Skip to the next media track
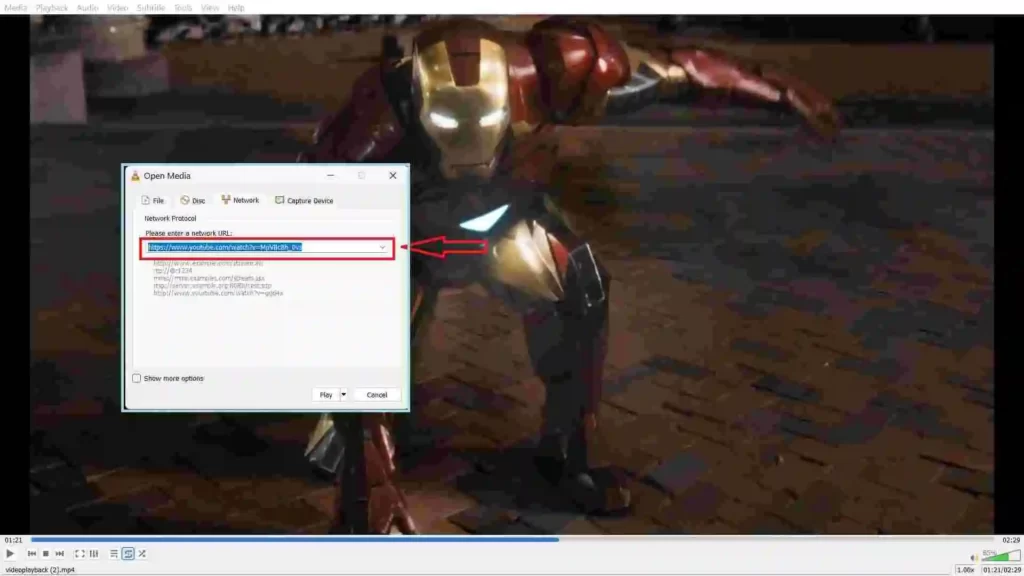This screenshot has width=1024, height=576. tap(59, 554)
